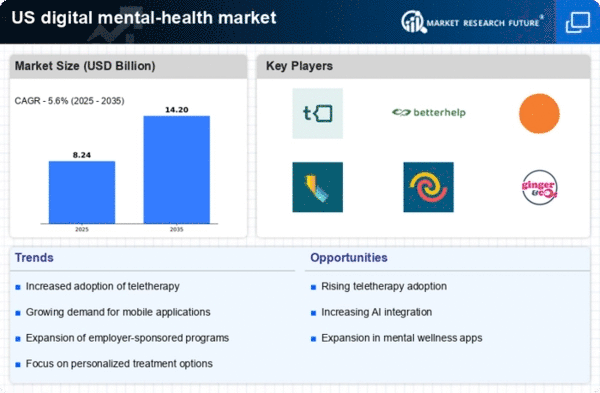Open the Market Research Future logo
Image resolution: width=600 pixels, height=393 pixels.
click(x=472, y=22)
